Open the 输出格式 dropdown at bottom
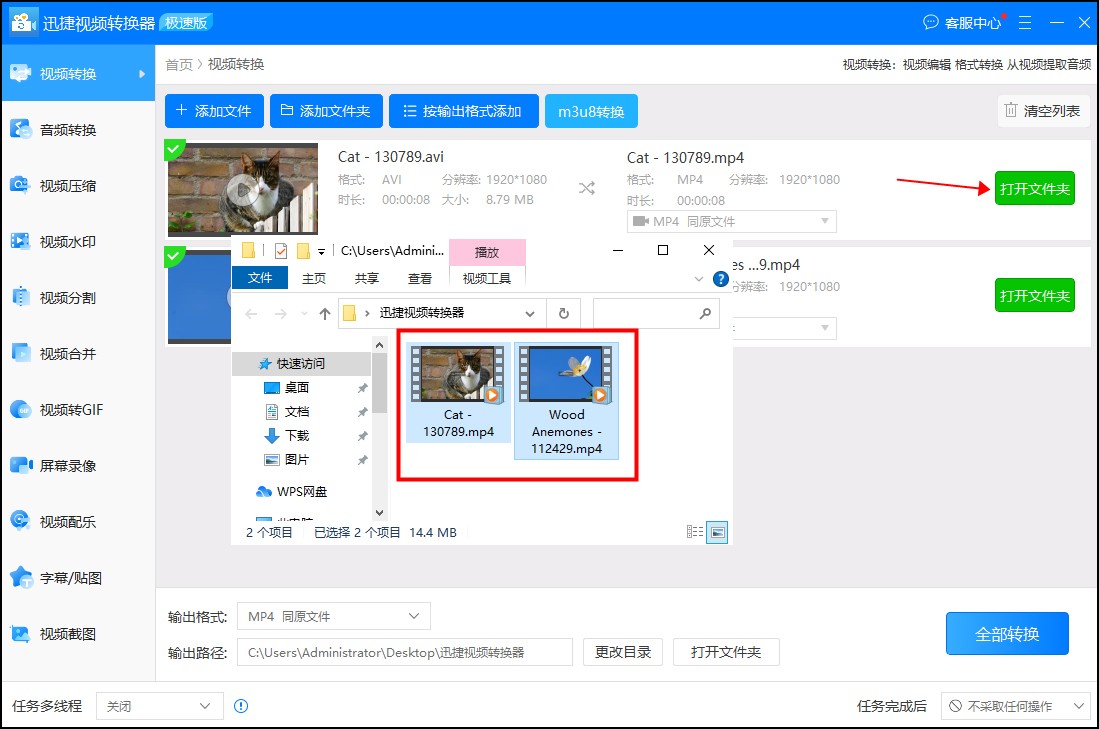The height and width of the screenshot is (729, 1099). [x=332, y=616]
